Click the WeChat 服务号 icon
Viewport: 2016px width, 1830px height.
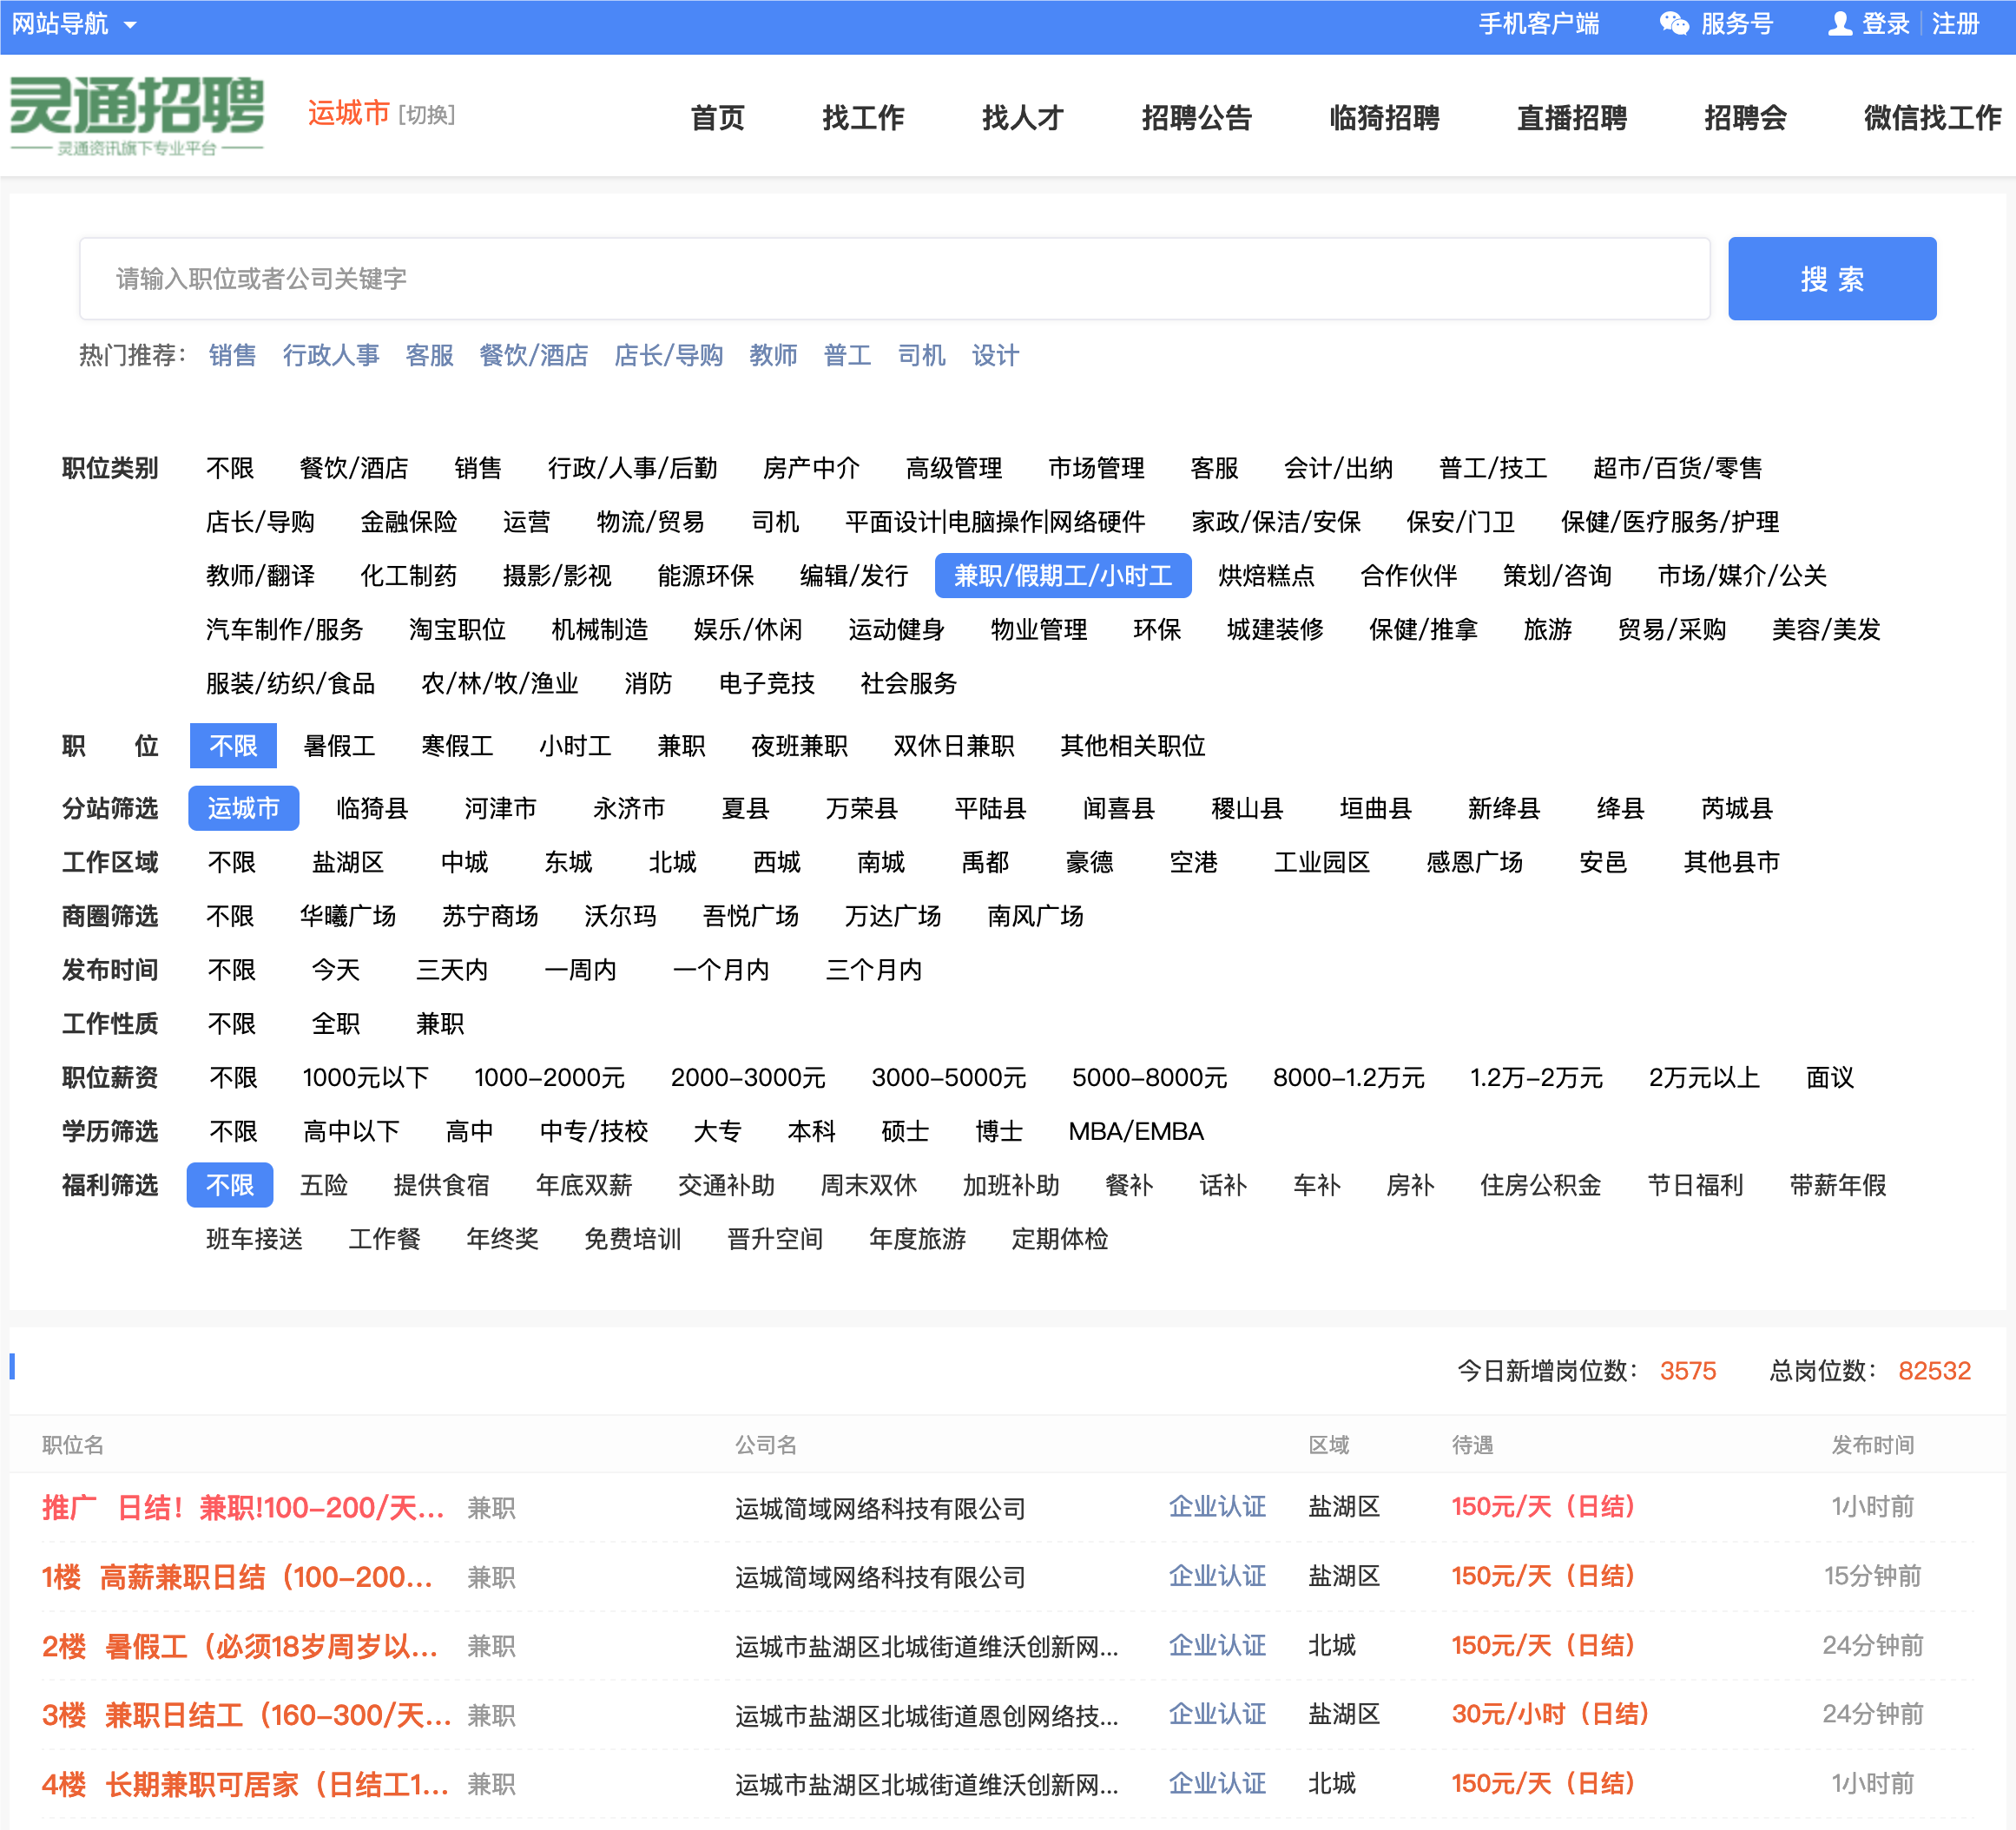click(1674, 23)
